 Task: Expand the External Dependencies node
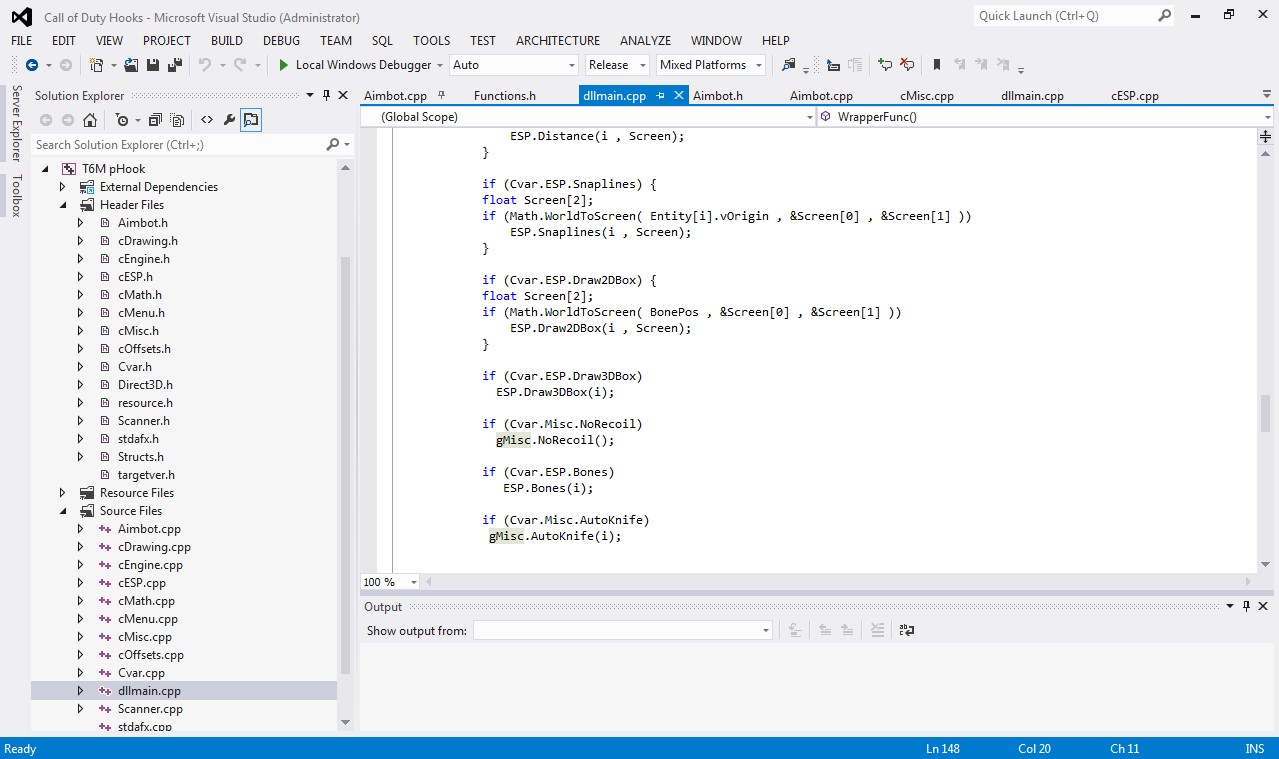pyautogui.click(x=62, y=187)
